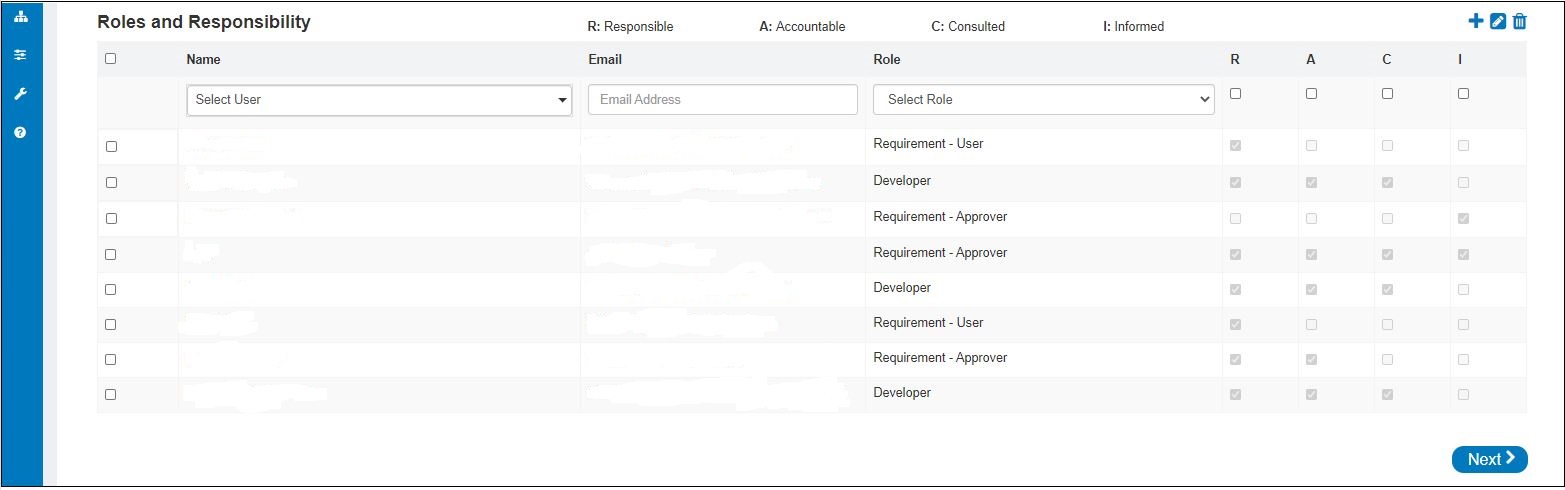Viewport: 1565px width, 490px height.
Task: Click the Role column header
Action: click(886, 60)
